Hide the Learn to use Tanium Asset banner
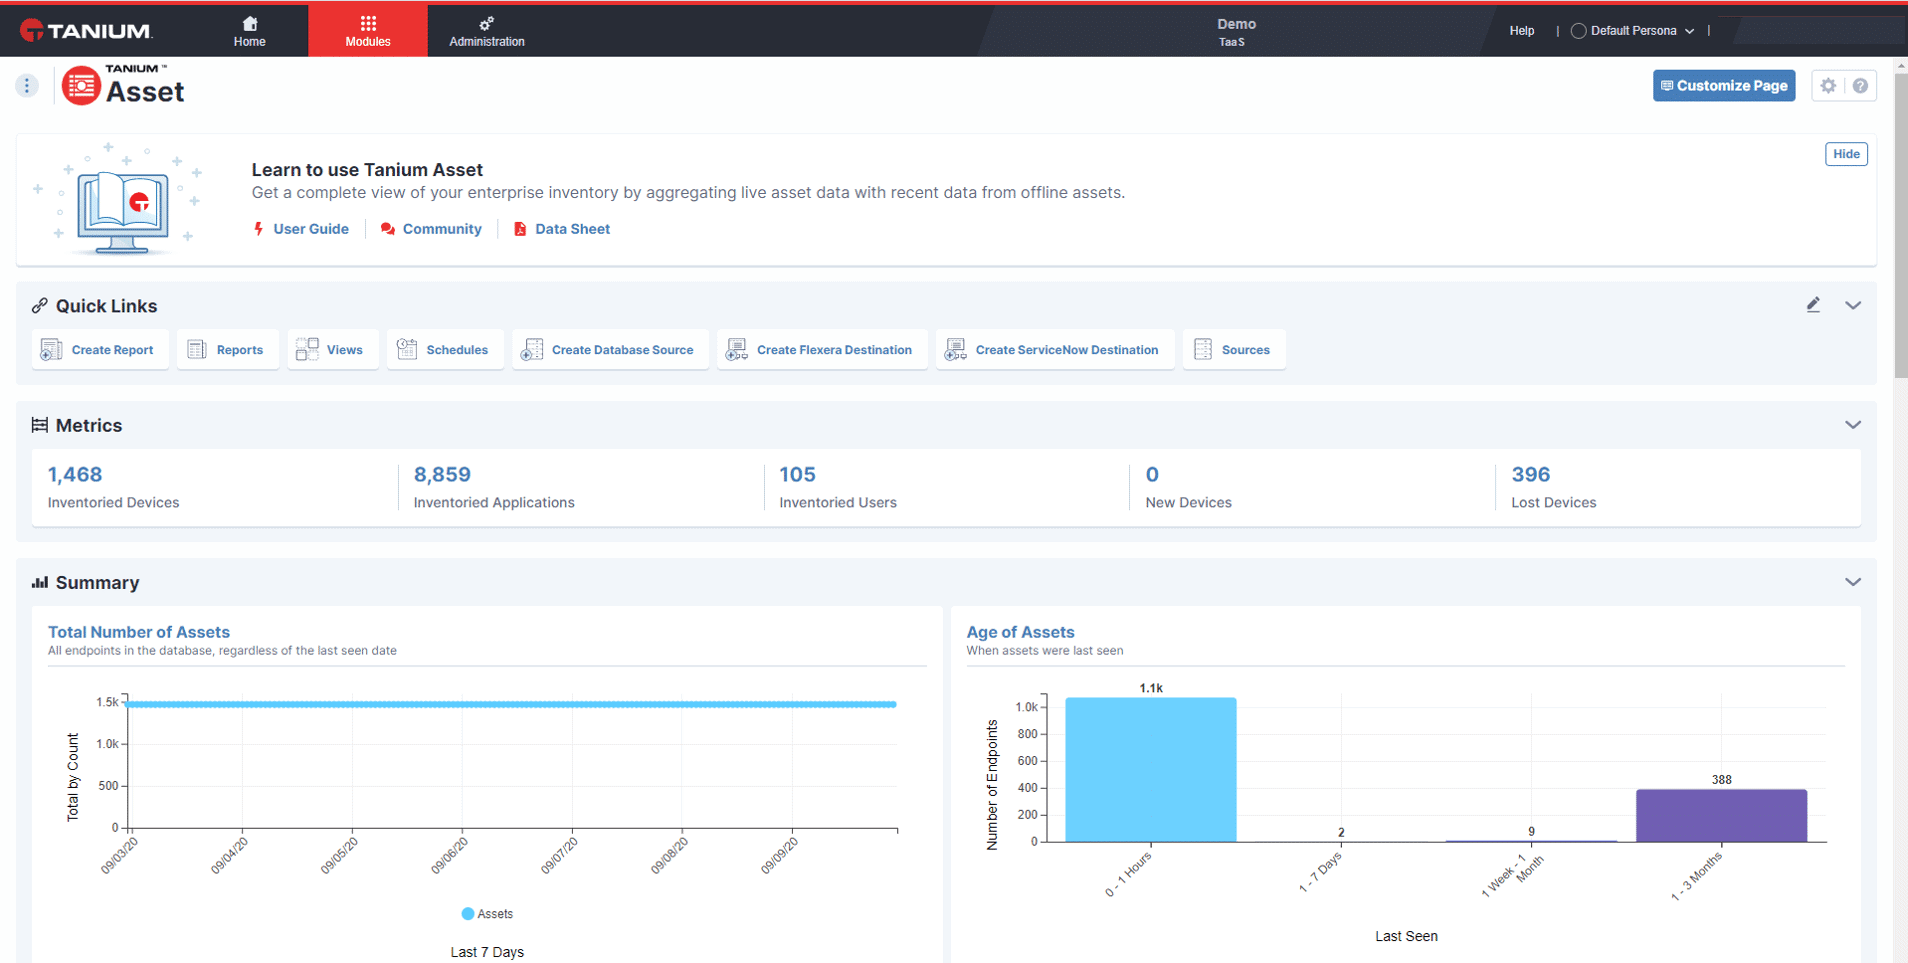The width and height of the screenshot is (1908, 963). (1846, 154)
